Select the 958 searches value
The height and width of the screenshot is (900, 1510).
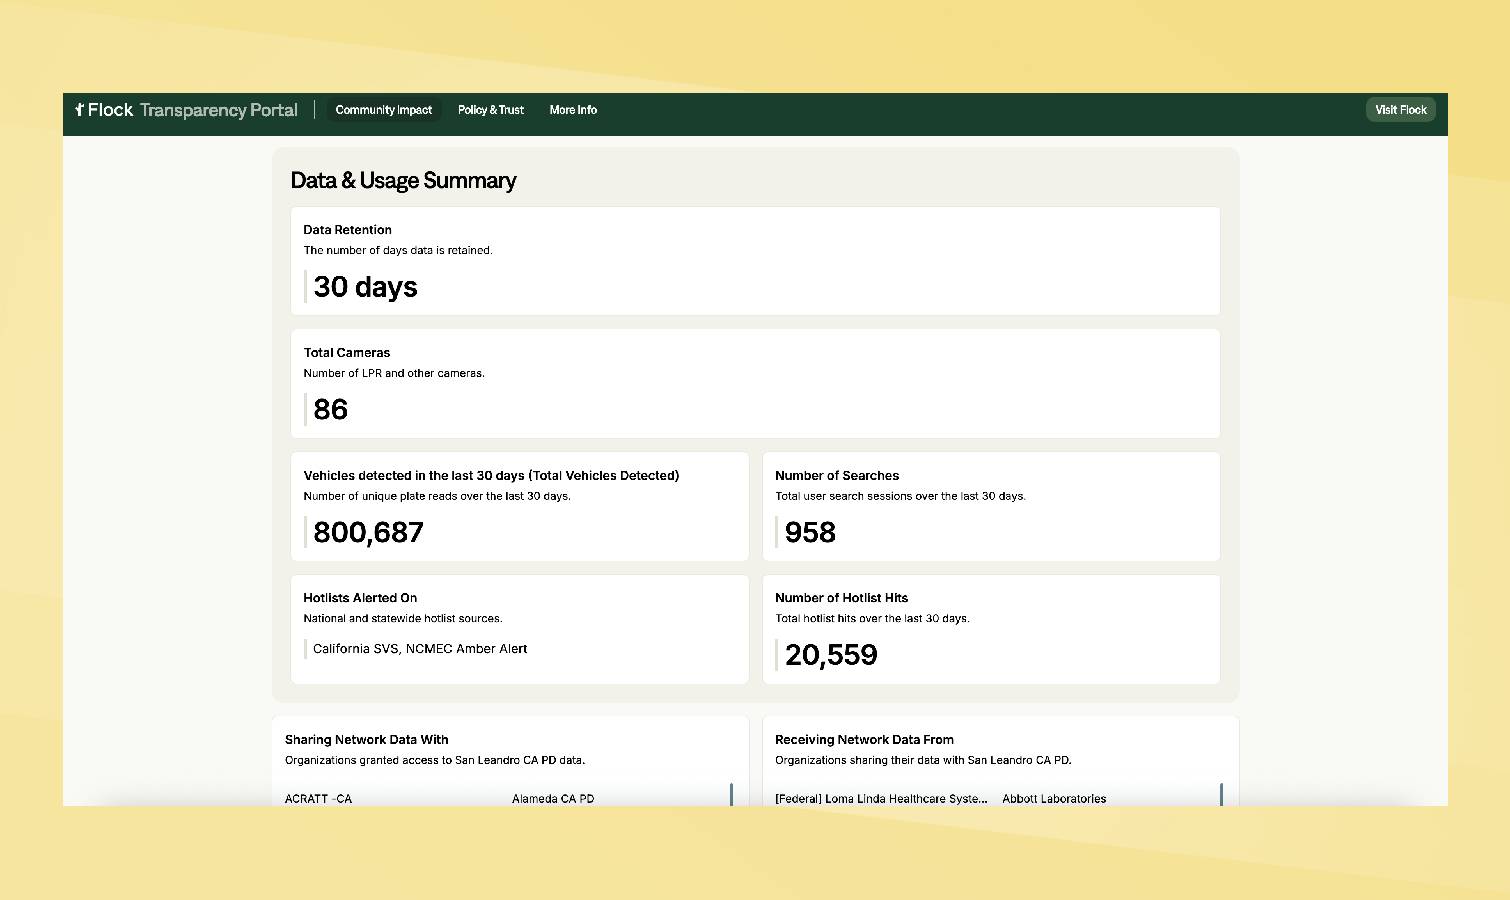(810, 532)
